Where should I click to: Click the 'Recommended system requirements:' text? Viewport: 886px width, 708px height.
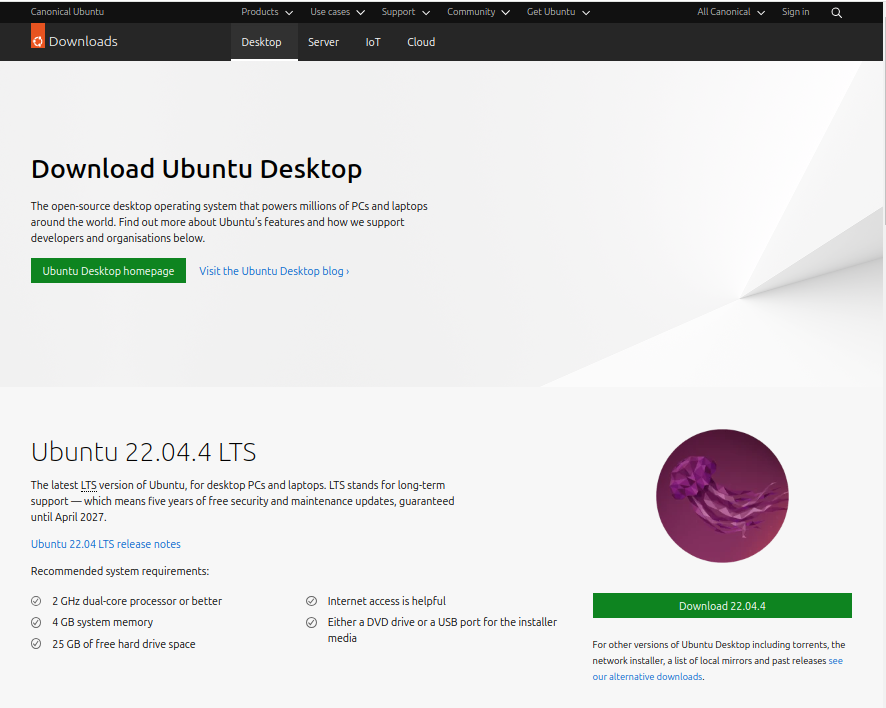120,571
